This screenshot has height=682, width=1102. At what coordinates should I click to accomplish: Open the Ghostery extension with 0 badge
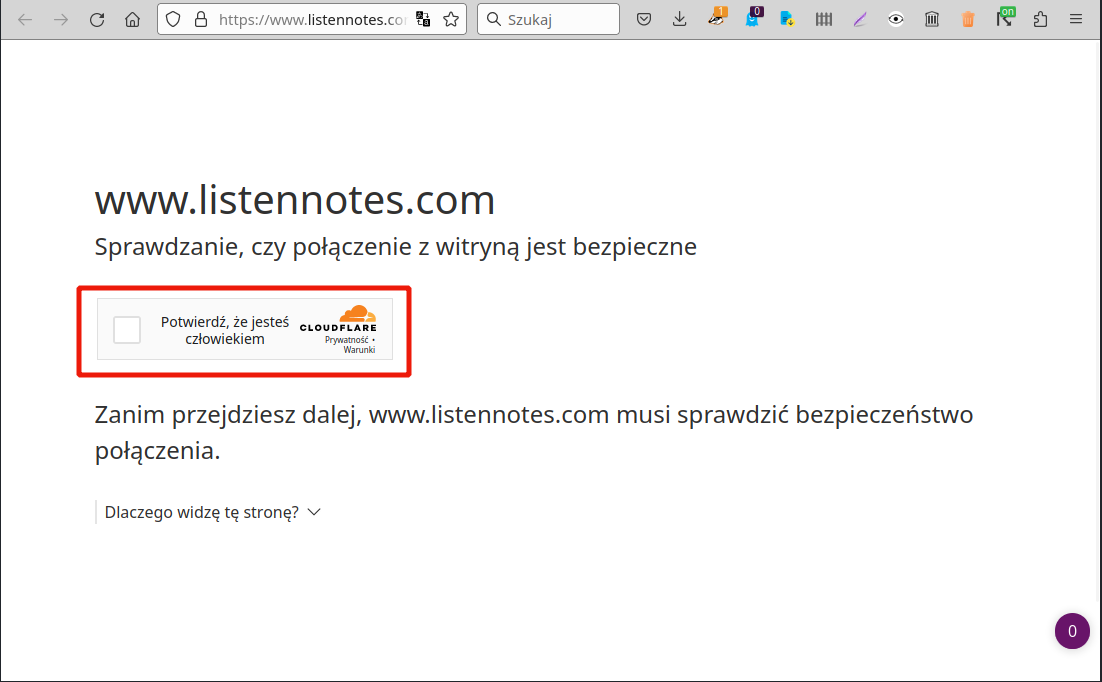[x=752, y=19]
